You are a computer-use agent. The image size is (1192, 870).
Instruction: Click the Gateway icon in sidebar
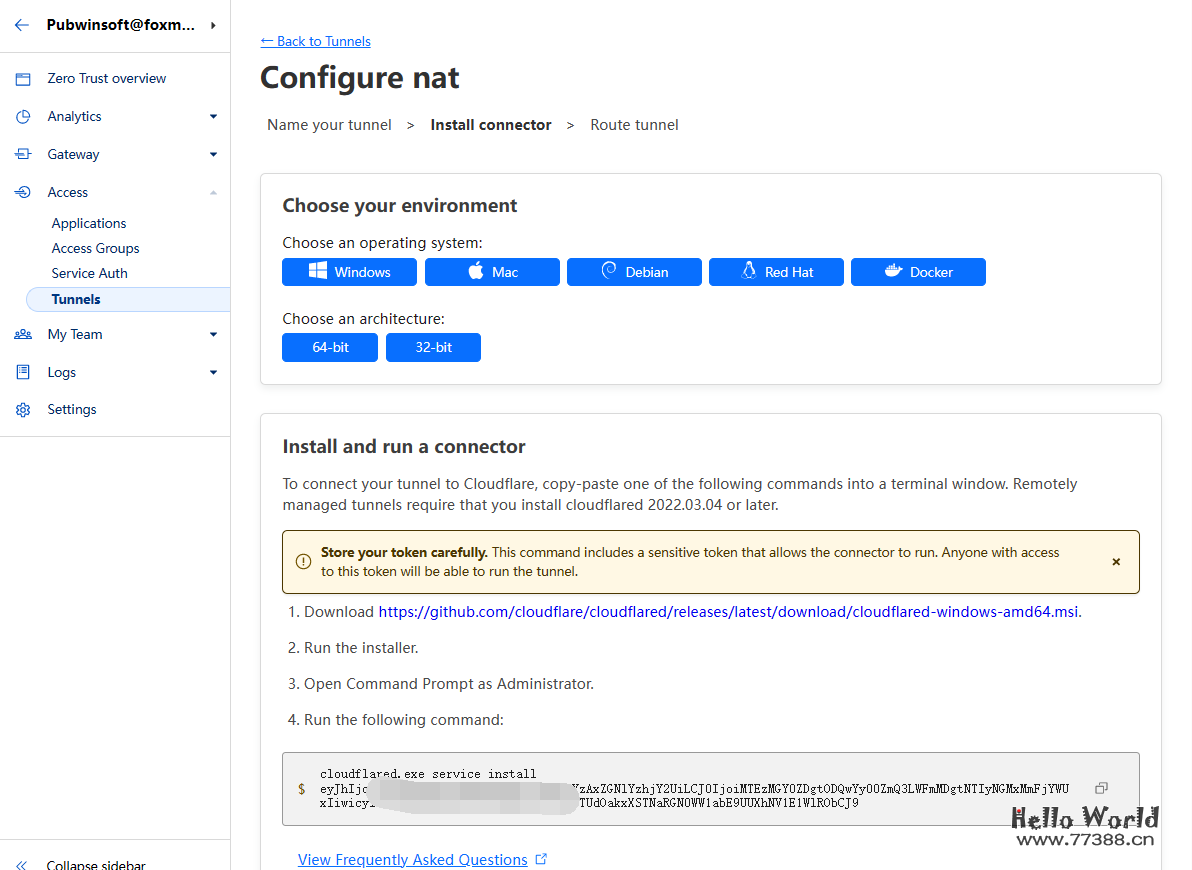(23, 155)
